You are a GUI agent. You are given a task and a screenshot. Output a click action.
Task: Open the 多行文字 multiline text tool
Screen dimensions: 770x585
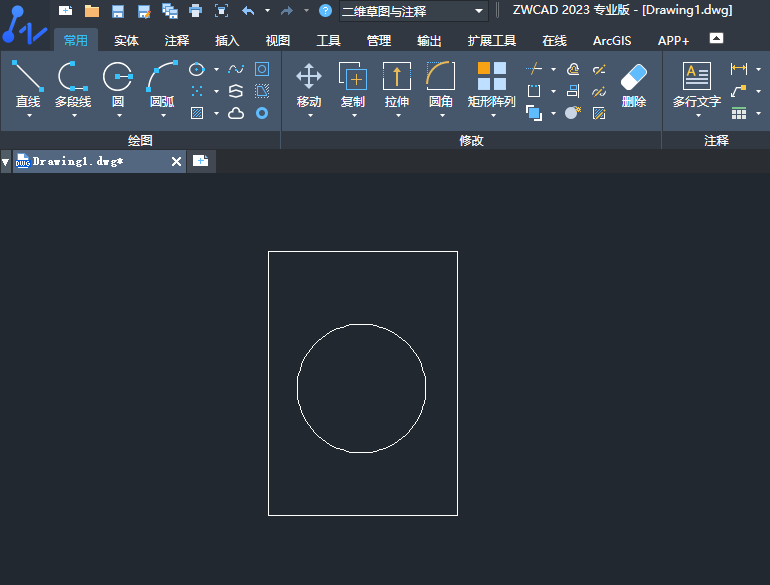pos(697,84)
